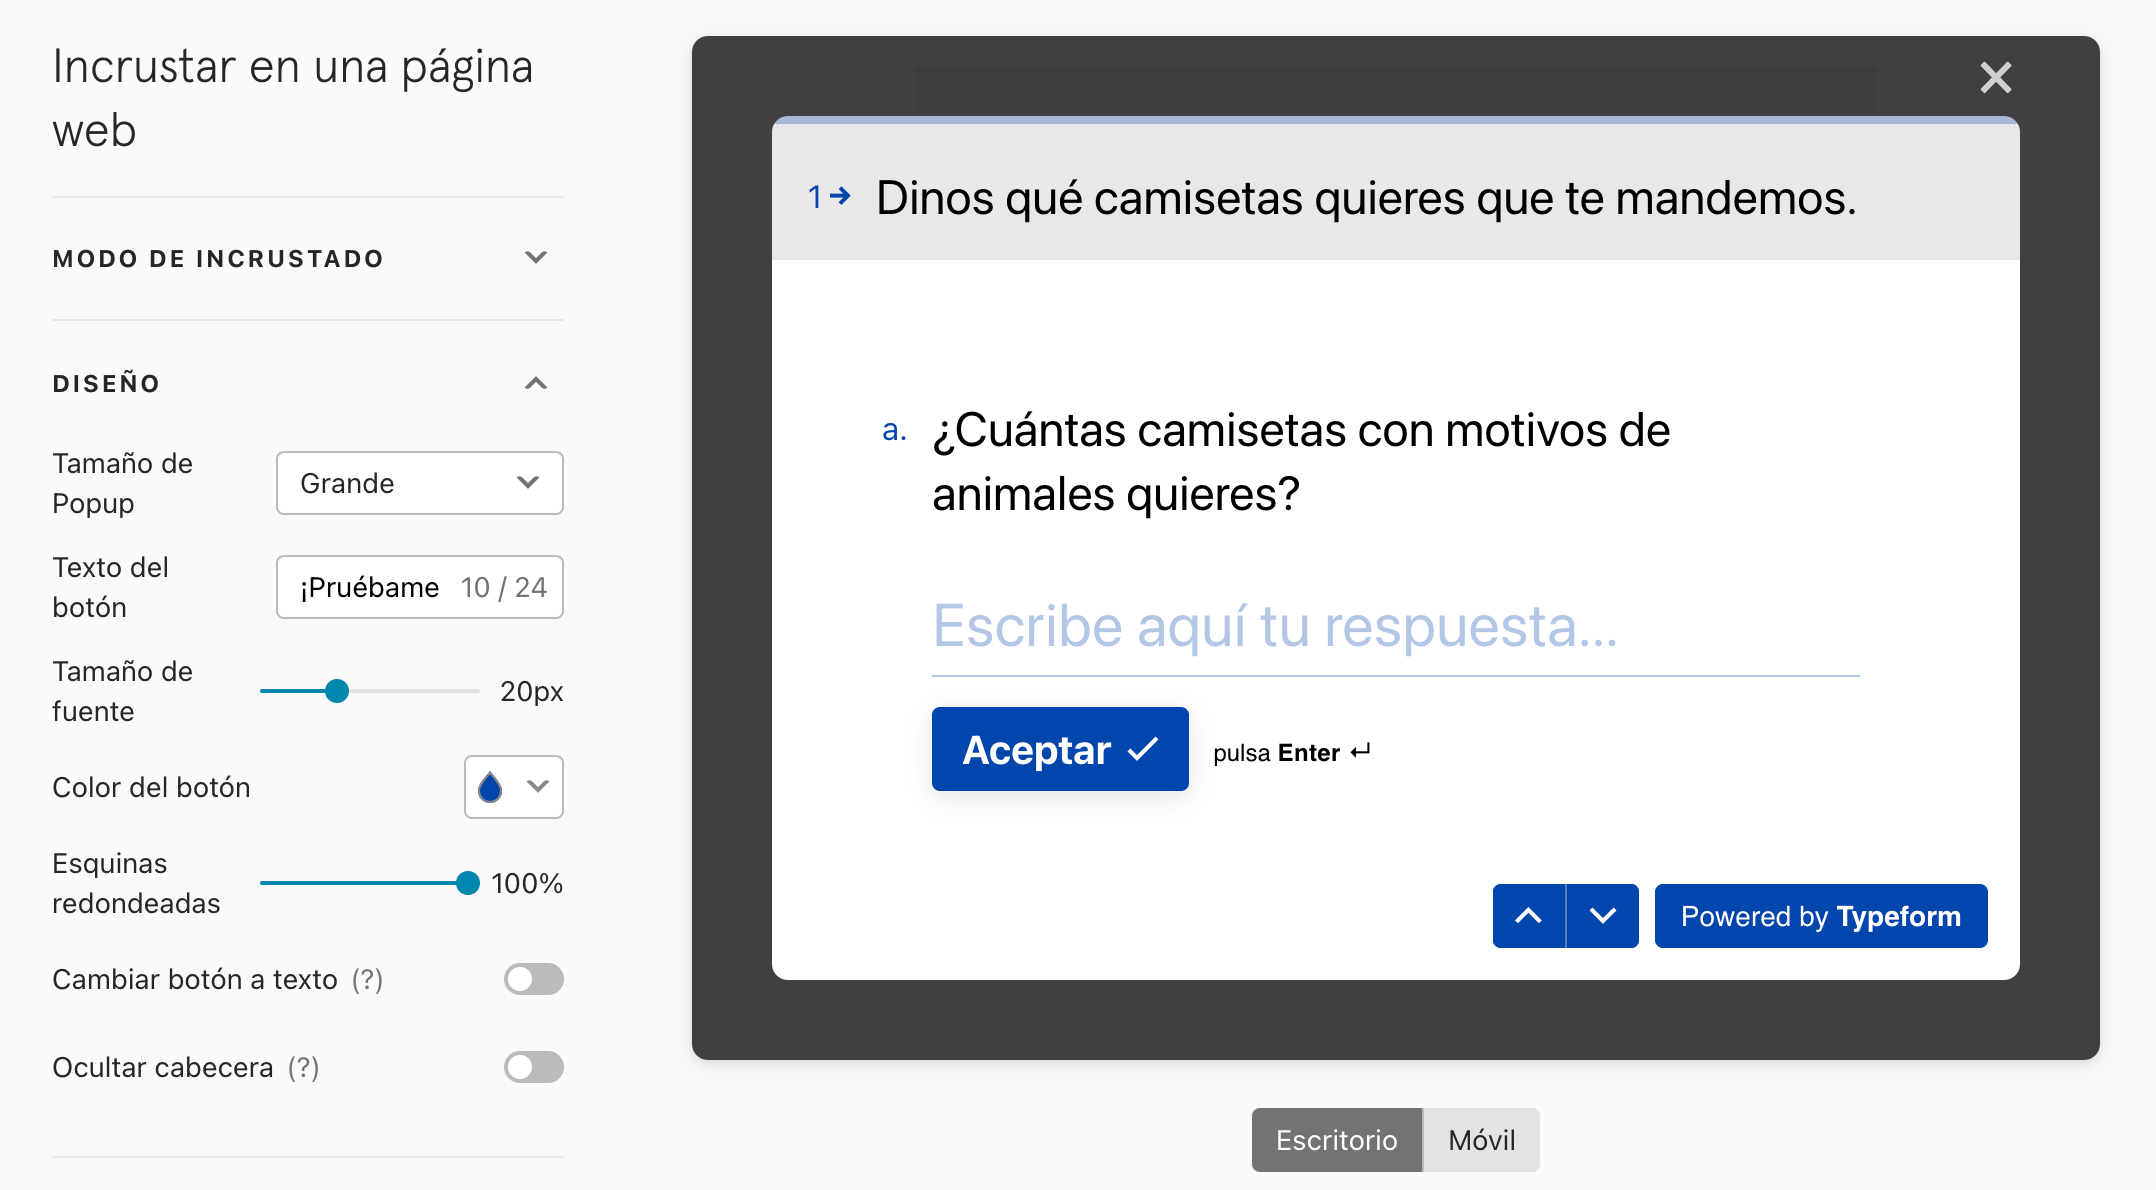Switch to Móvil preview tab
2156x1190 pixels.
(x=1481, y=1140)
